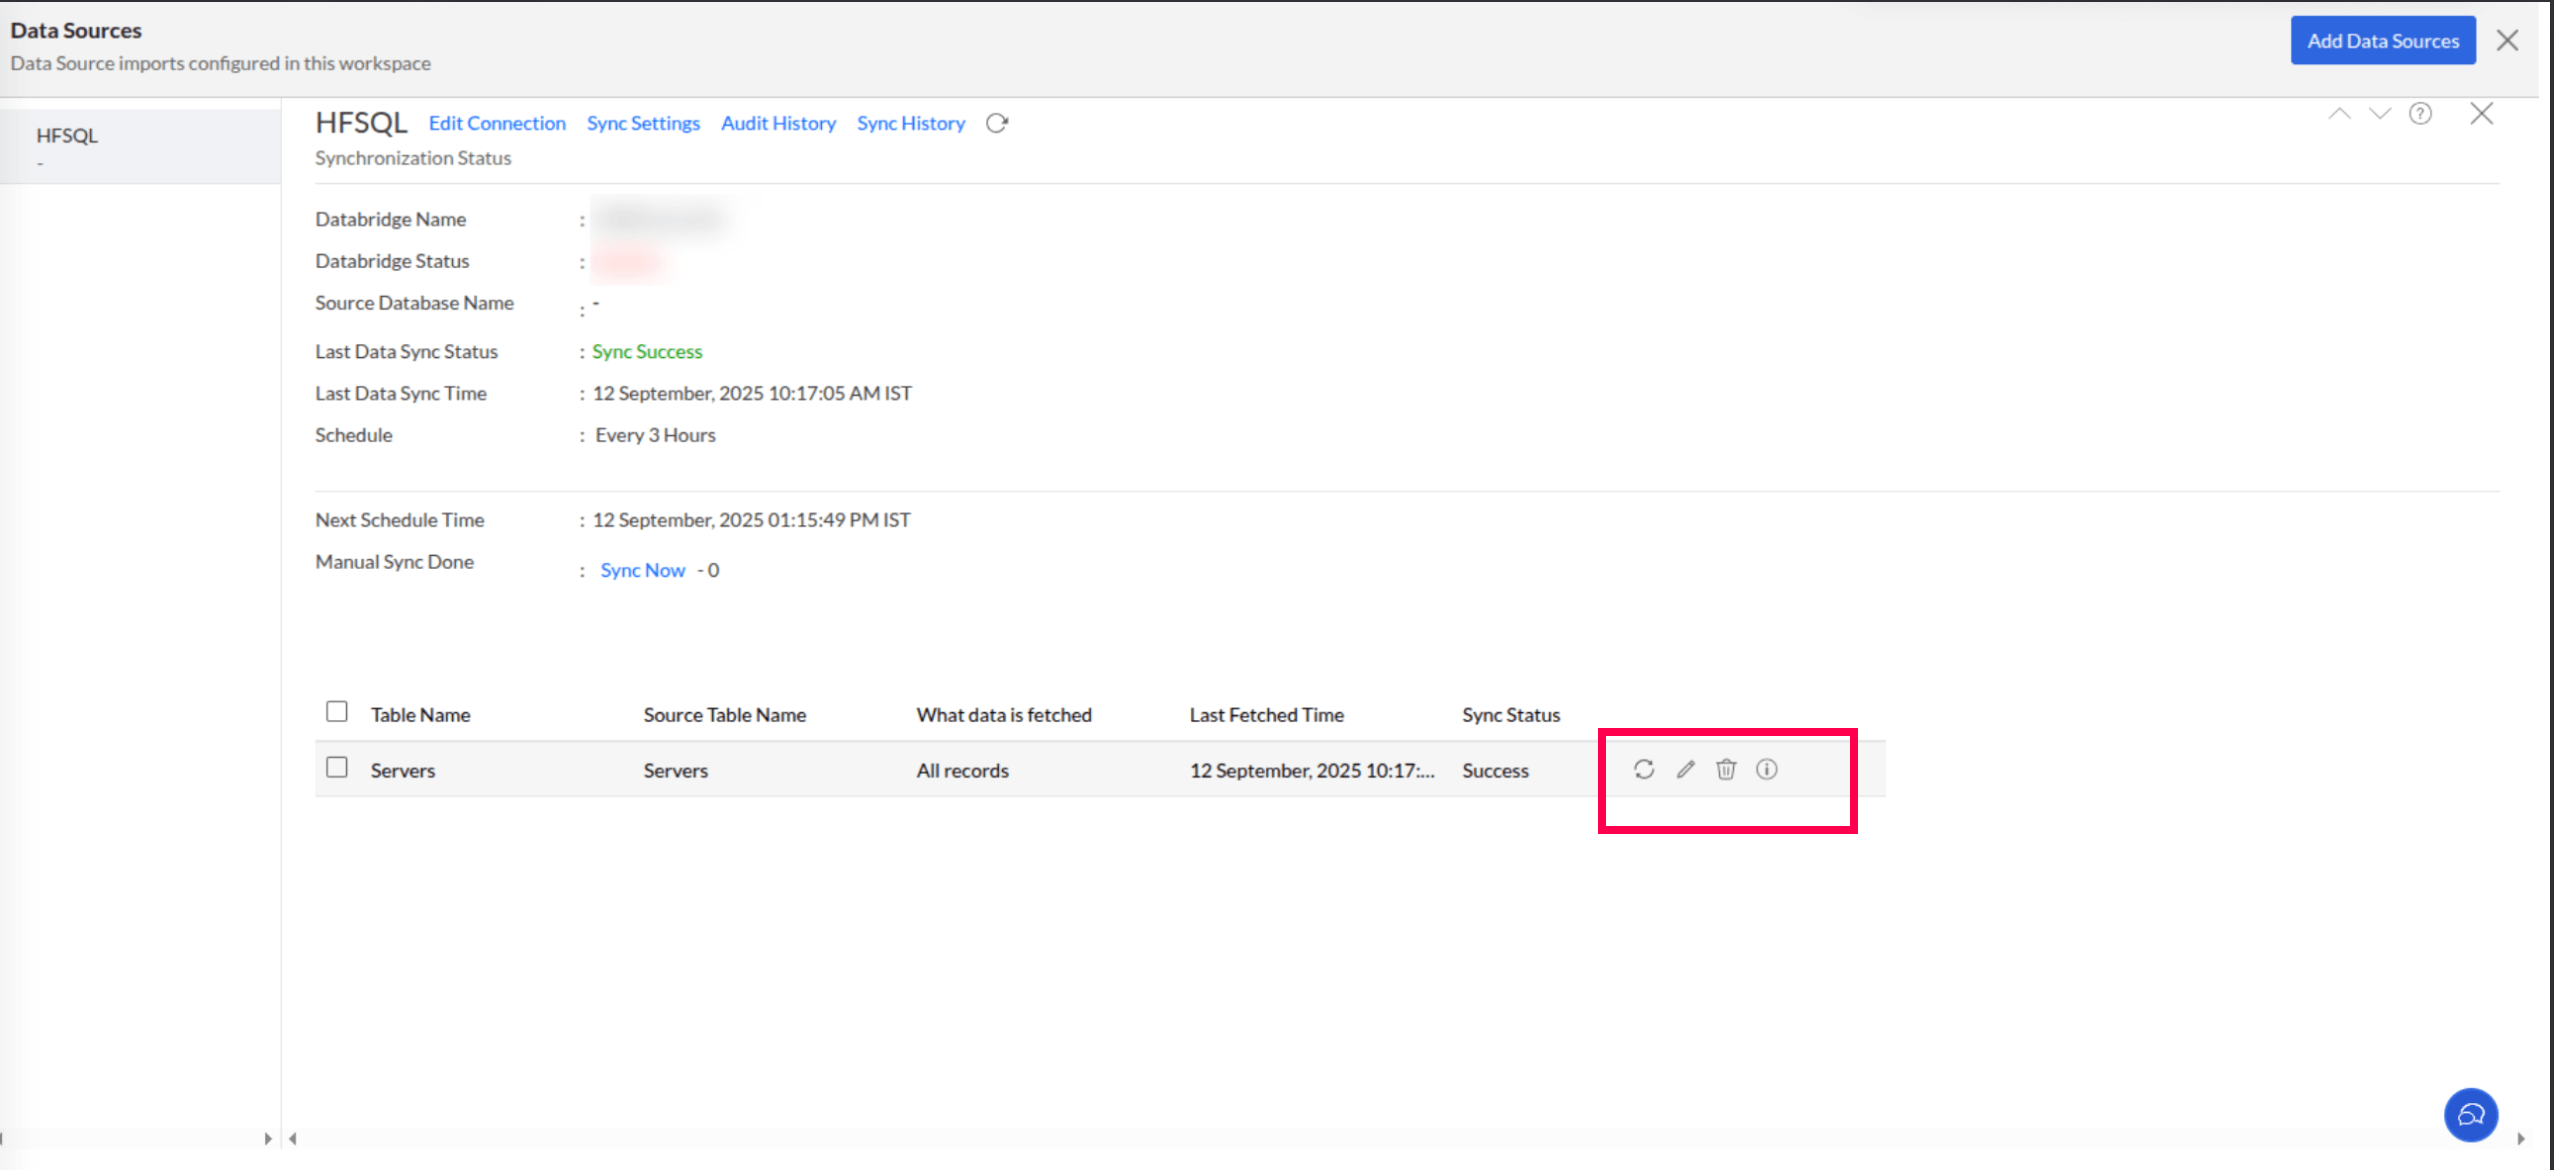Tick the checkbox for Servers row
This screenshot has width=2554, height=1170.
point(337,767)
